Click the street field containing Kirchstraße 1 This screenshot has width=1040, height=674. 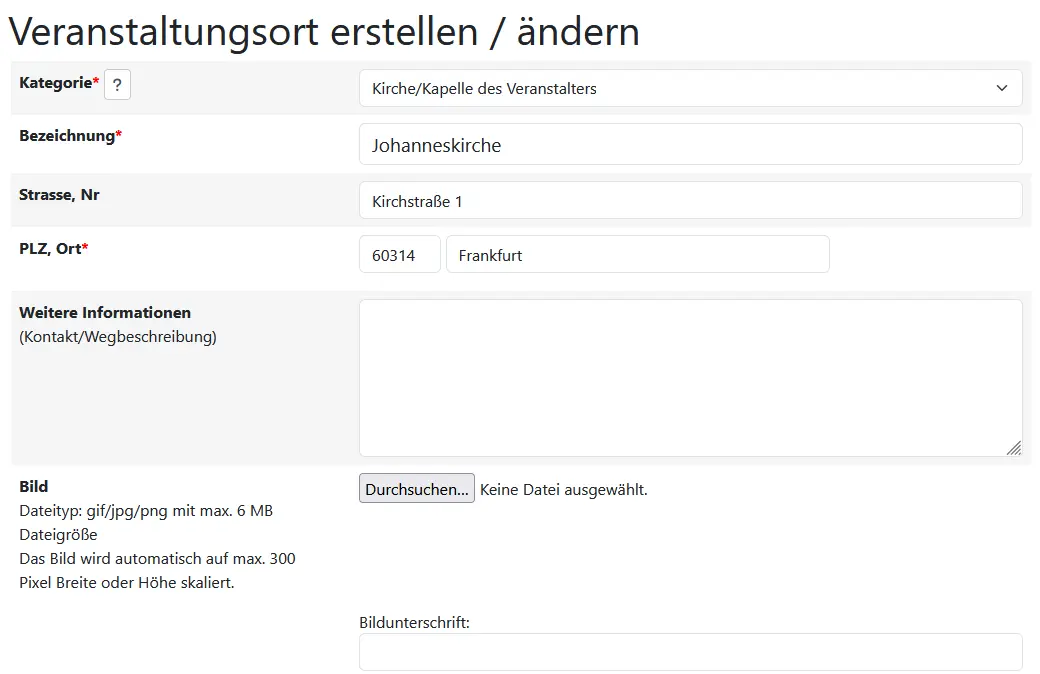click(690, 201)
